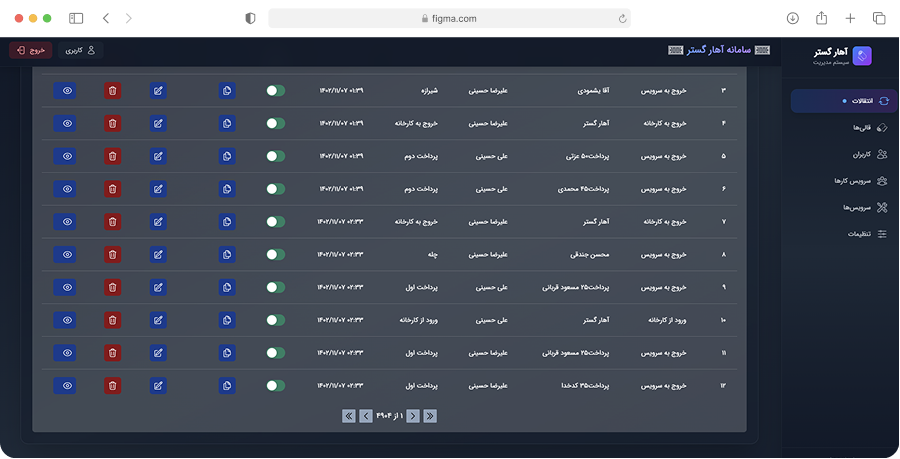900x459 pixels.
Task: Disable the green switch in row 11
Action: coord(276,353)
